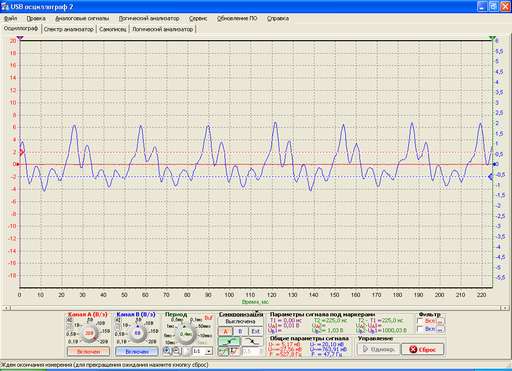Screen dimensions: 512x371
Task: Open settings button beside blue filter Вкл
Action: (x=441, y=330)
